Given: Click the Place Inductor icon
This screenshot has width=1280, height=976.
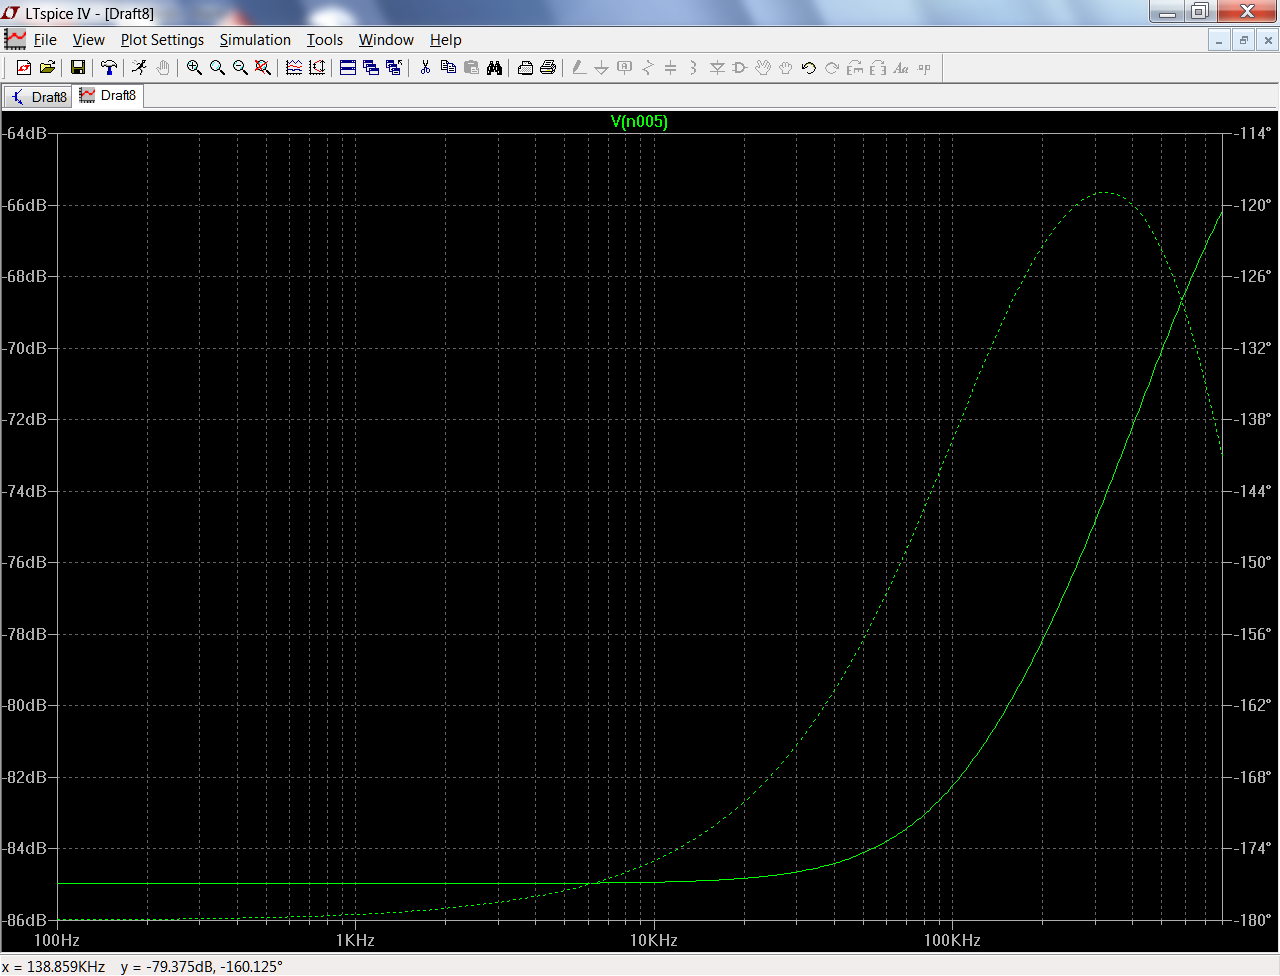Looking at the screenshot, I should [x=693, y=67].
